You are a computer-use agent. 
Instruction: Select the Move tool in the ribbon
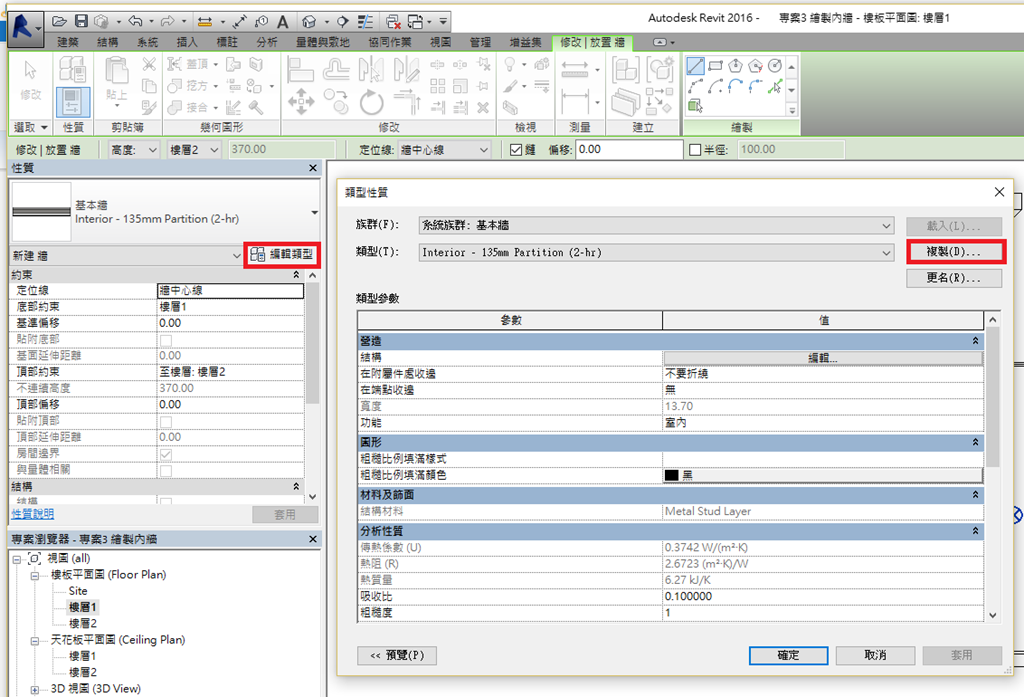[301, 102]
